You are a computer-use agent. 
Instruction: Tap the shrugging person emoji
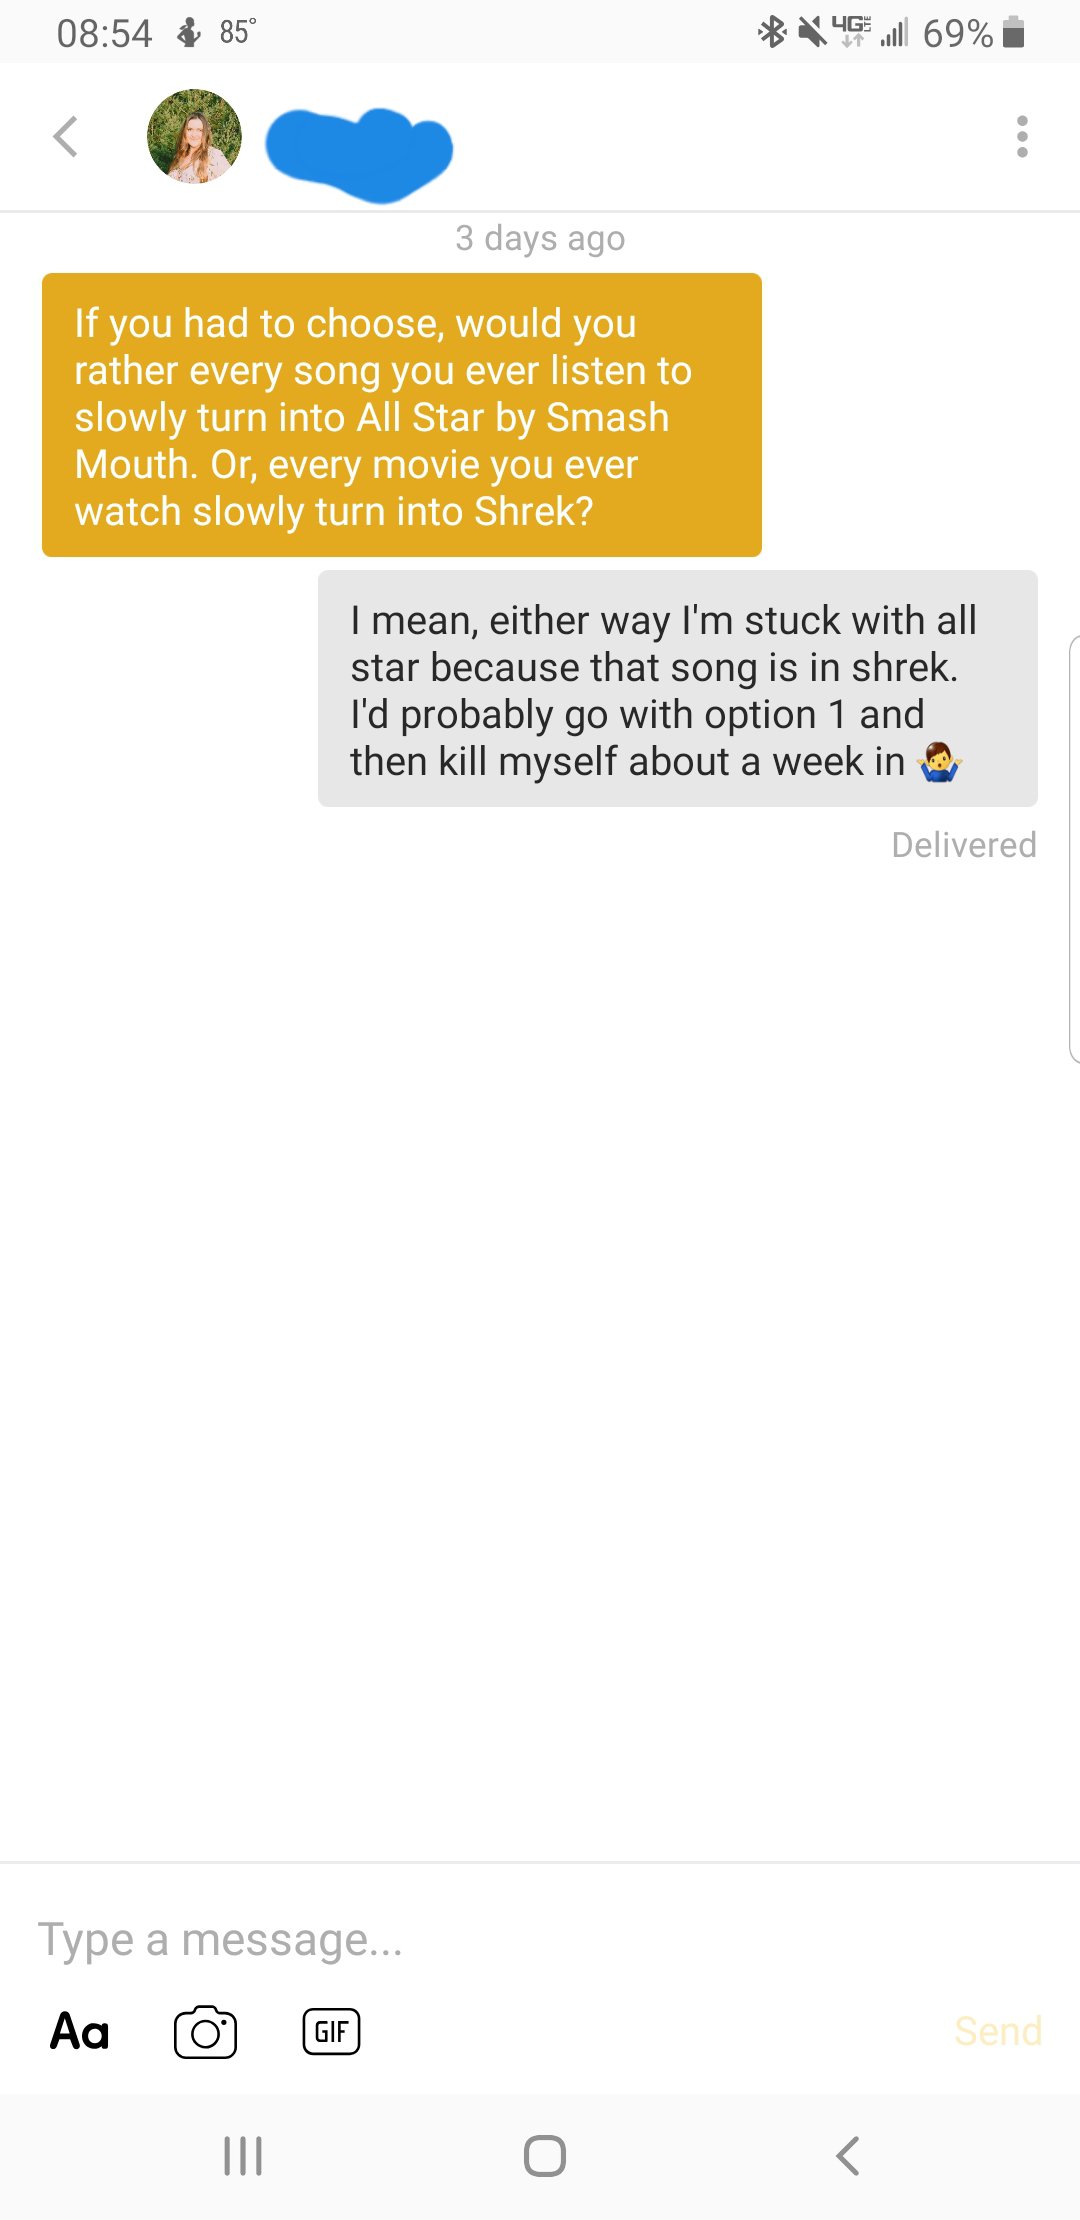click(x=939, y=764)
